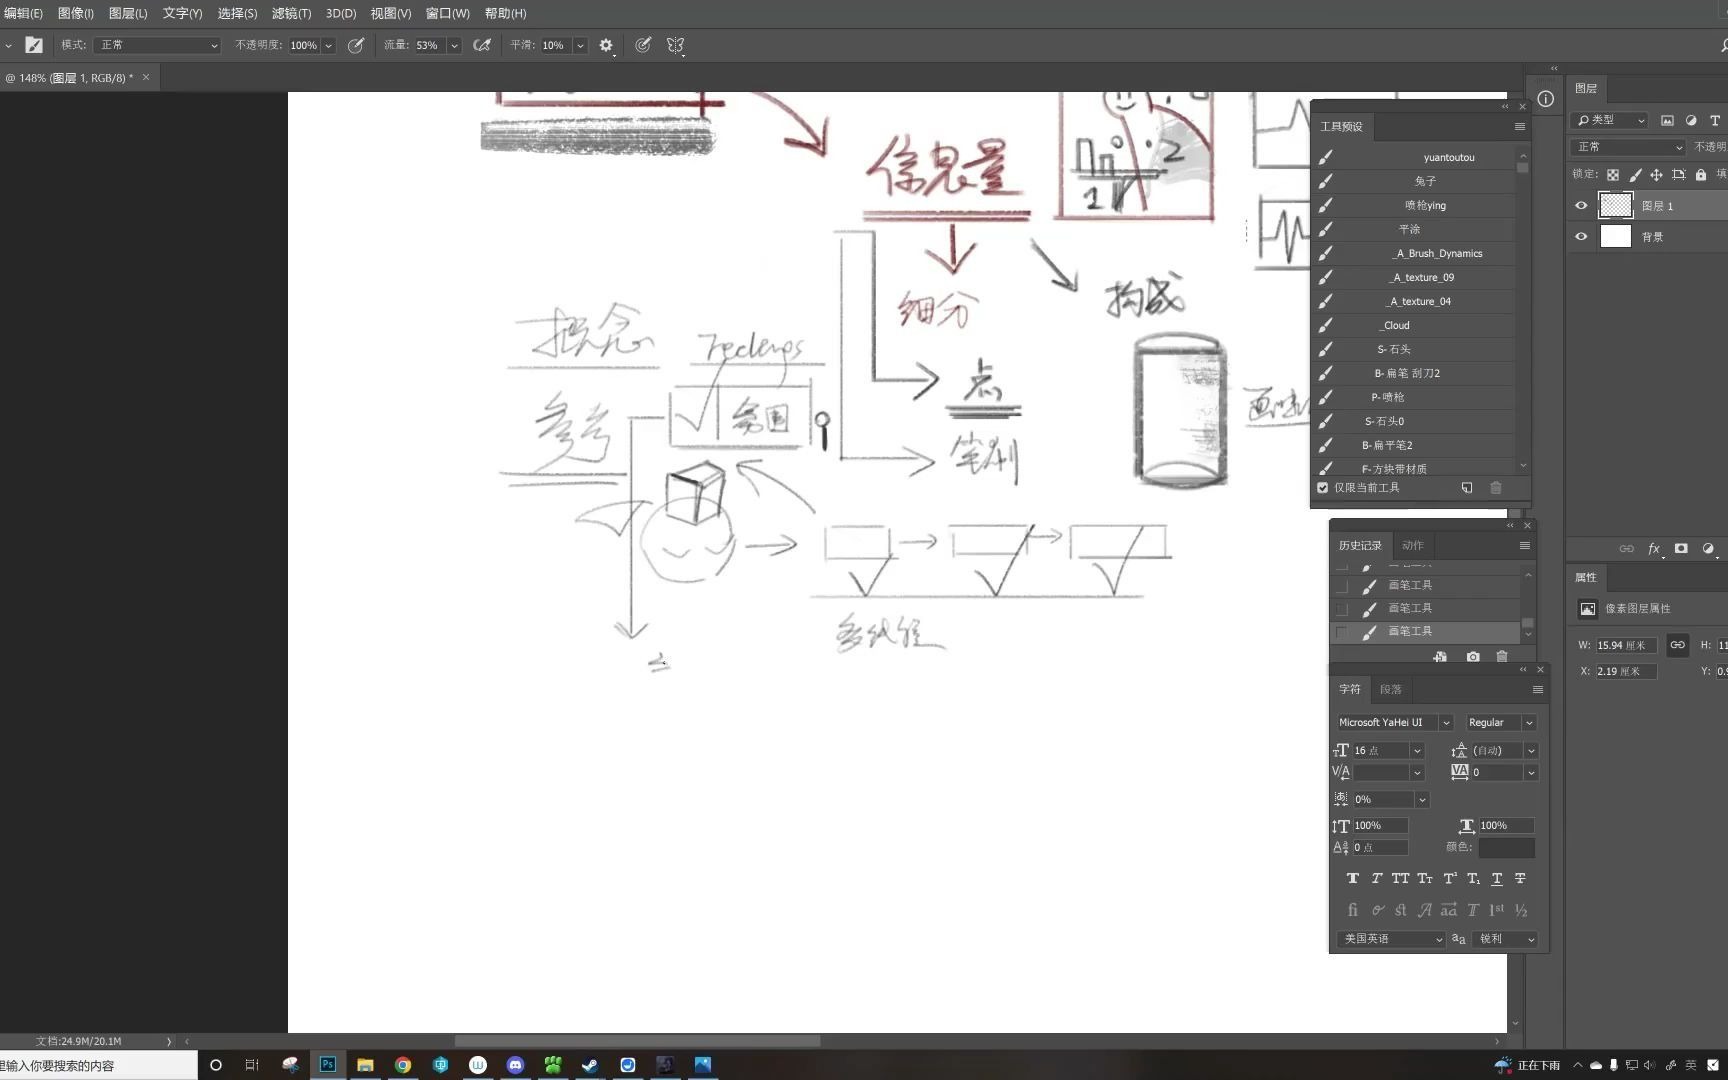This screenshot has width=1728, height=1080.
Task: Open Steam from the taskbar
Action: (x=590, y=1065)
